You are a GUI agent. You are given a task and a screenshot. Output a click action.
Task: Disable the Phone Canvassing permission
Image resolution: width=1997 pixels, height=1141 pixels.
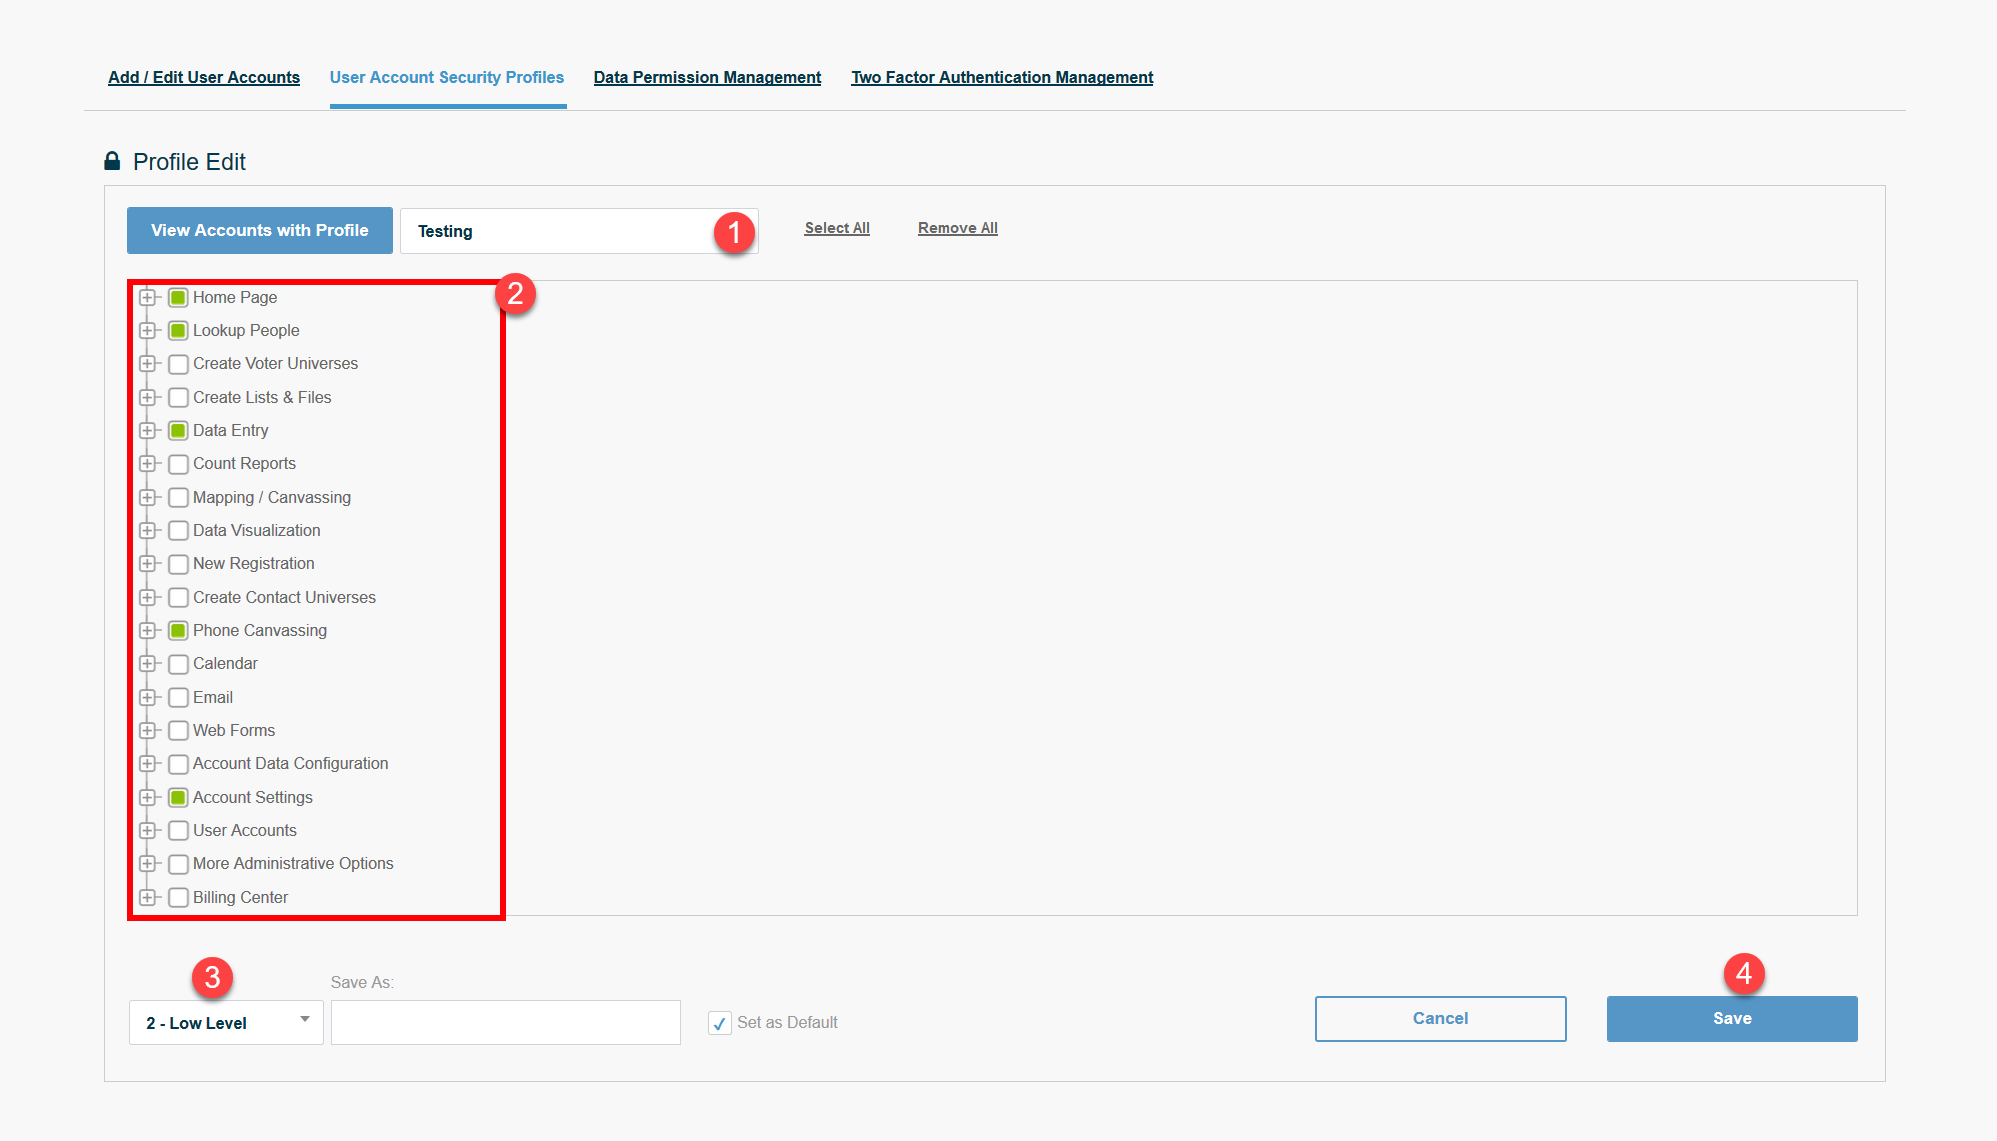click(x=178, y=630)
